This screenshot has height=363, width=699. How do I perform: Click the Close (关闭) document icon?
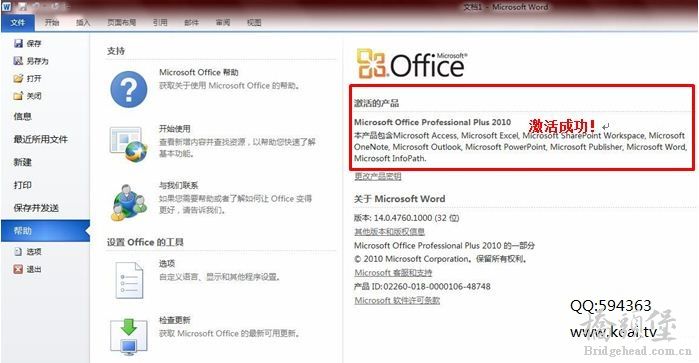[x=18, y=96]
